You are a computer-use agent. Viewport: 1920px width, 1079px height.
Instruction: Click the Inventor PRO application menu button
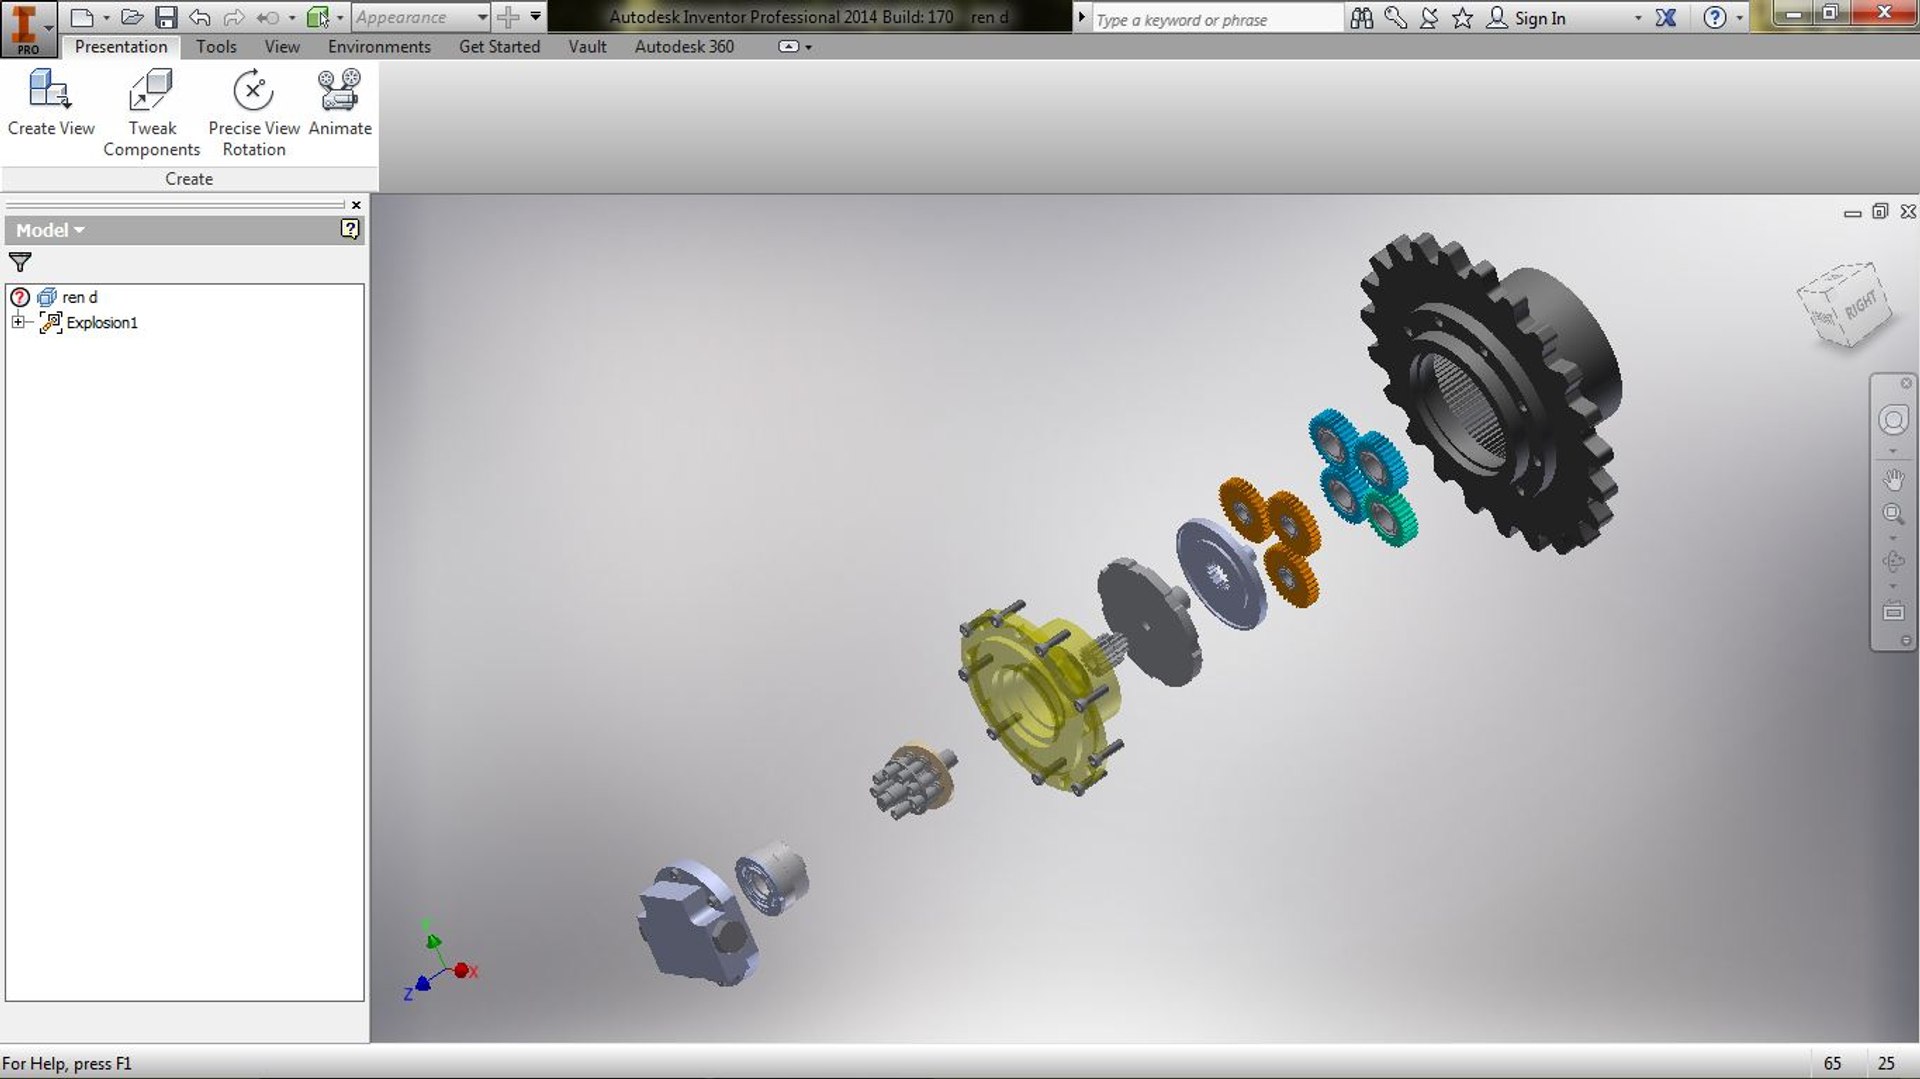click(27, 29)
